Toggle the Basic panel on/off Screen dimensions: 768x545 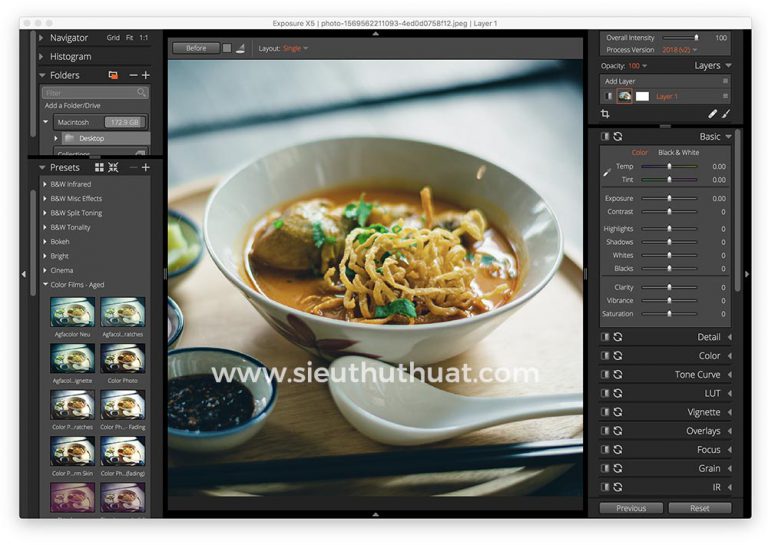[x=605, y=137]
